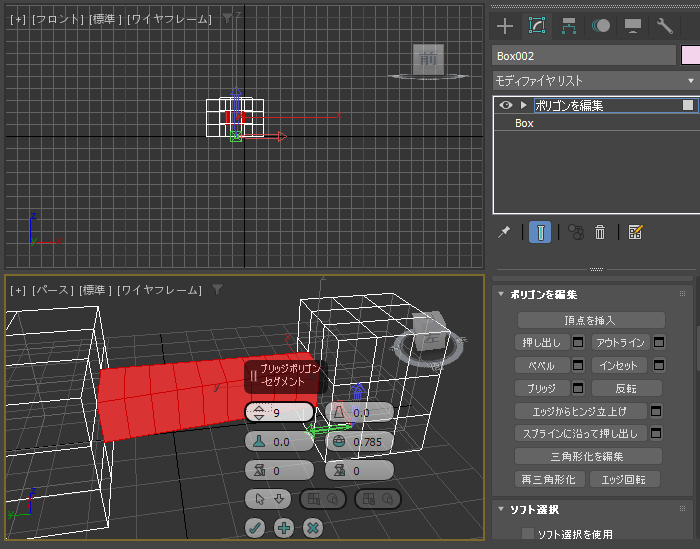Open the Display panel tab
This screenshot has width=700, height=549.
point(633,26)
